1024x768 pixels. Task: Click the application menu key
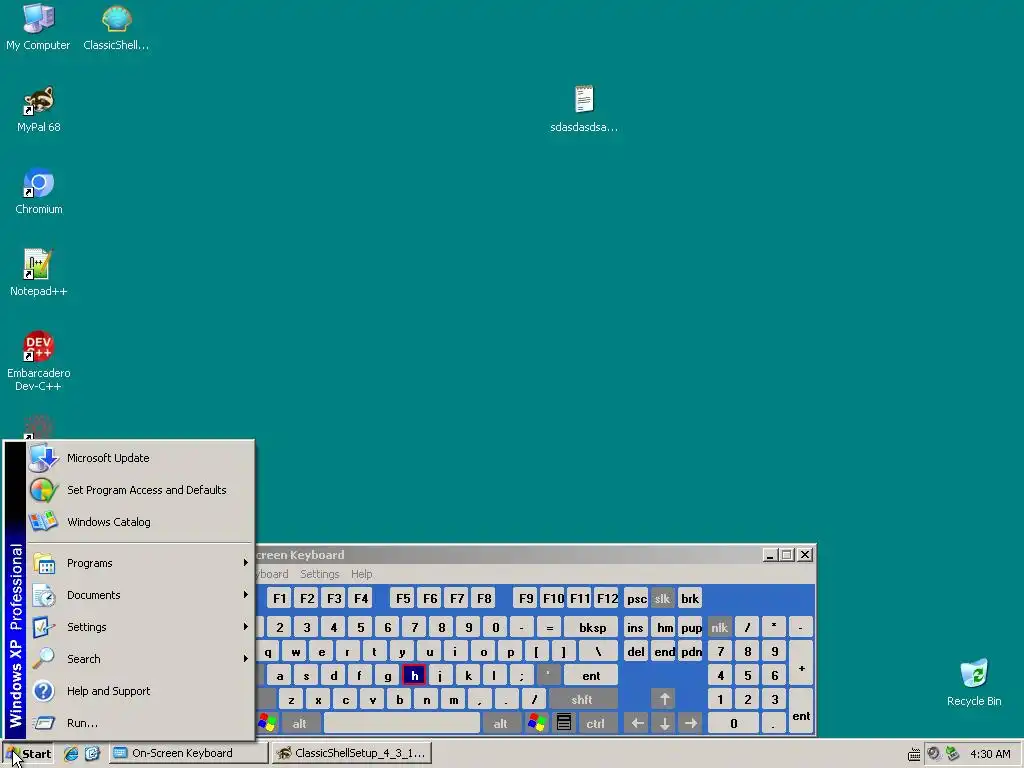click(x=564, y=724)
